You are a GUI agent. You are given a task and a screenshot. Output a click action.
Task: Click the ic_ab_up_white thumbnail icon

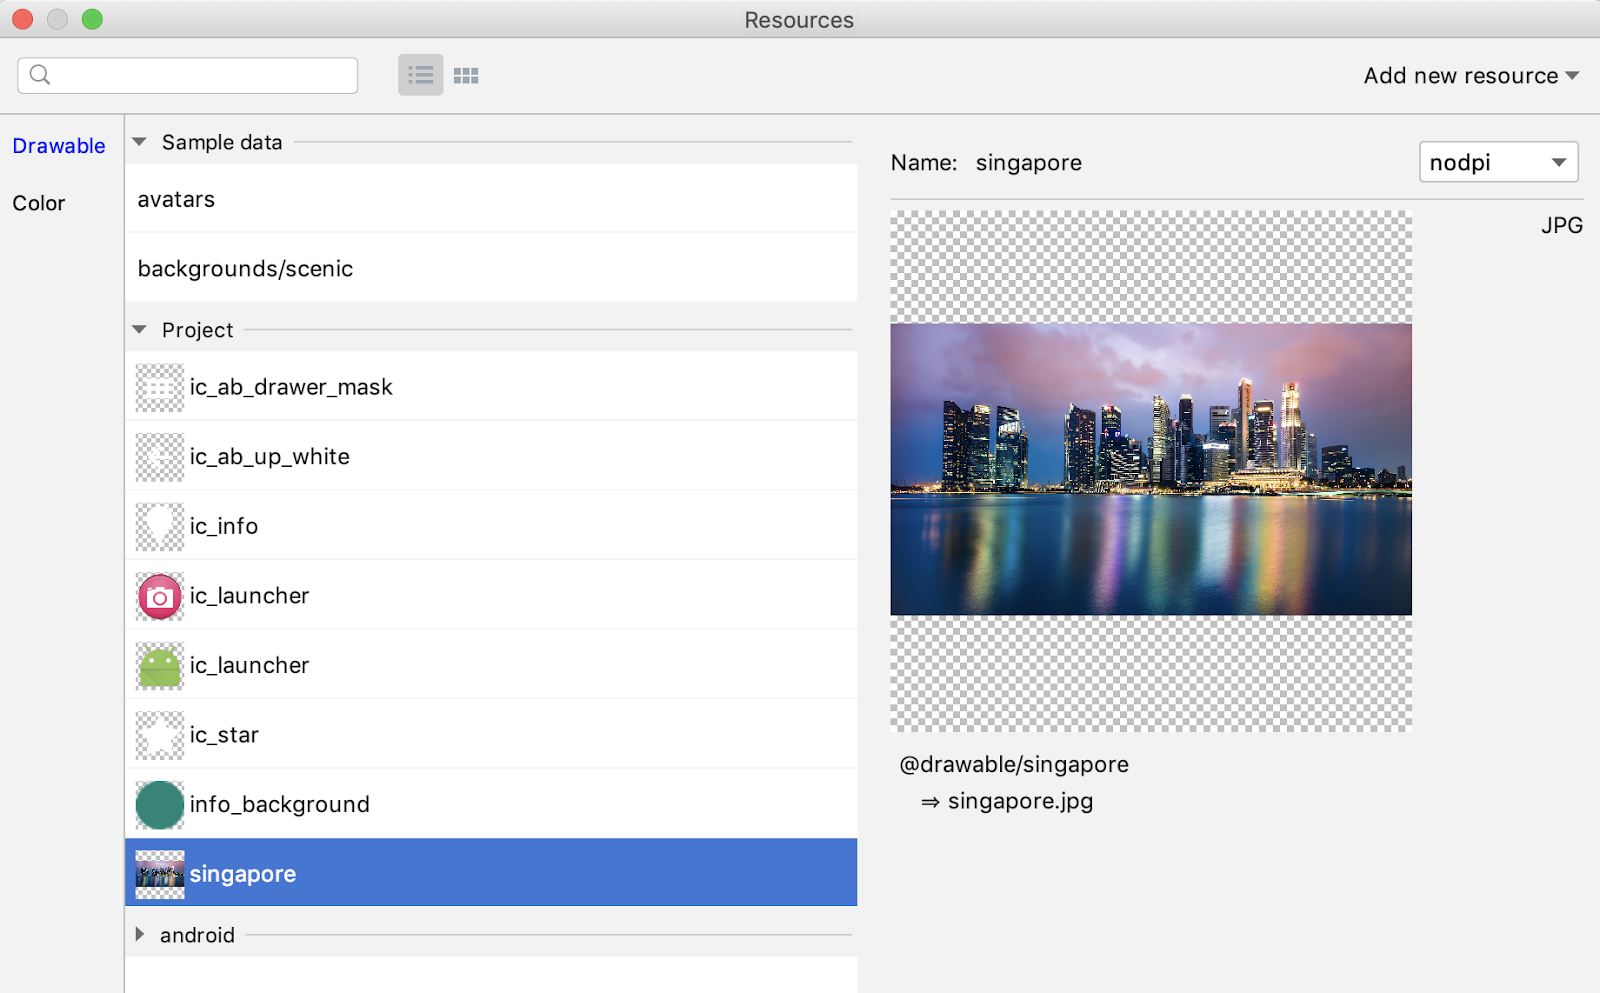160,458
